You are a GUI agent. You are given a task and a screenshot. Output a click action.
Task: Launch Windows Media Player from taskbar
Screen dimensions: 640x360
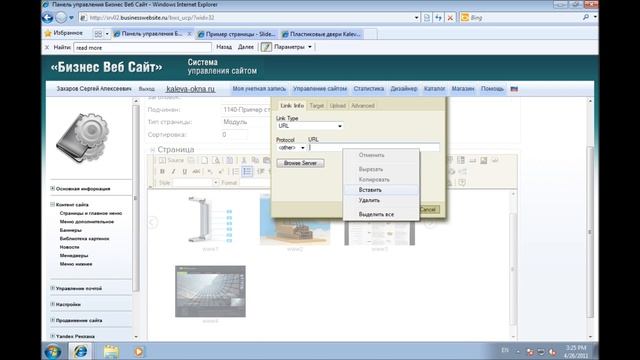coord(139,351)
